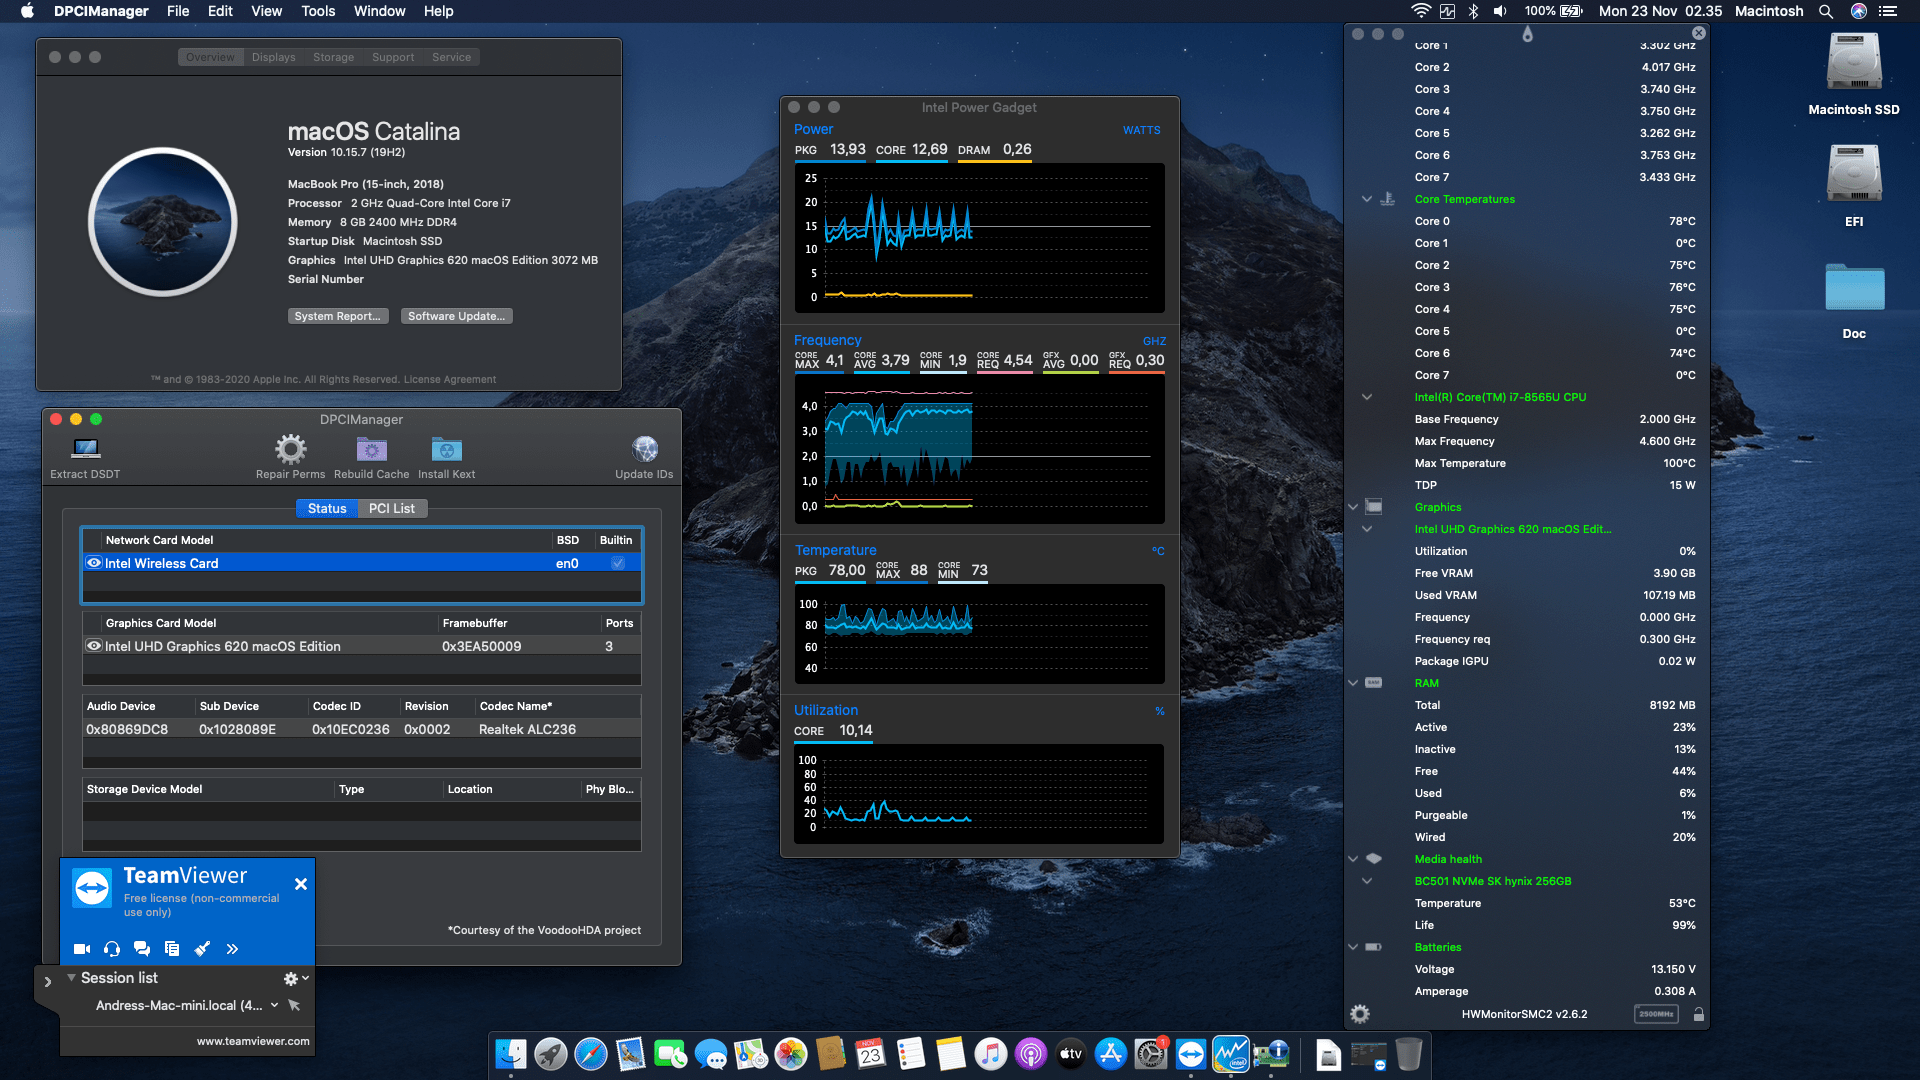Collapse BC501 NVMe SK hynix subgroup

point(1366,881)
